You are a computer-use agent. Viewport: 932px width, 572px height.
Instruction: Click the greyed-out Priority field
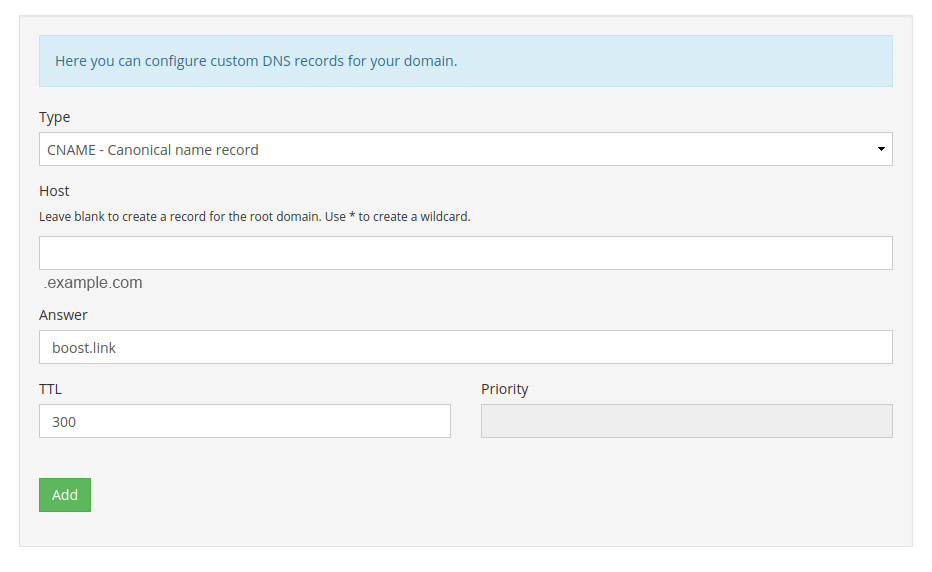pos(687,421)
